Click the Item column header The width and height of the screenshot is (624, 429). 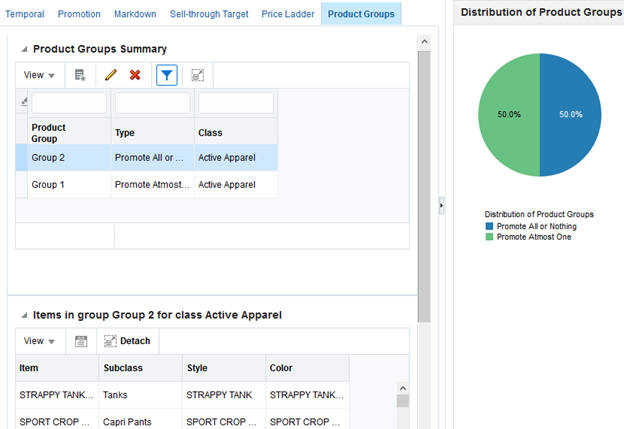click(57, 368)
